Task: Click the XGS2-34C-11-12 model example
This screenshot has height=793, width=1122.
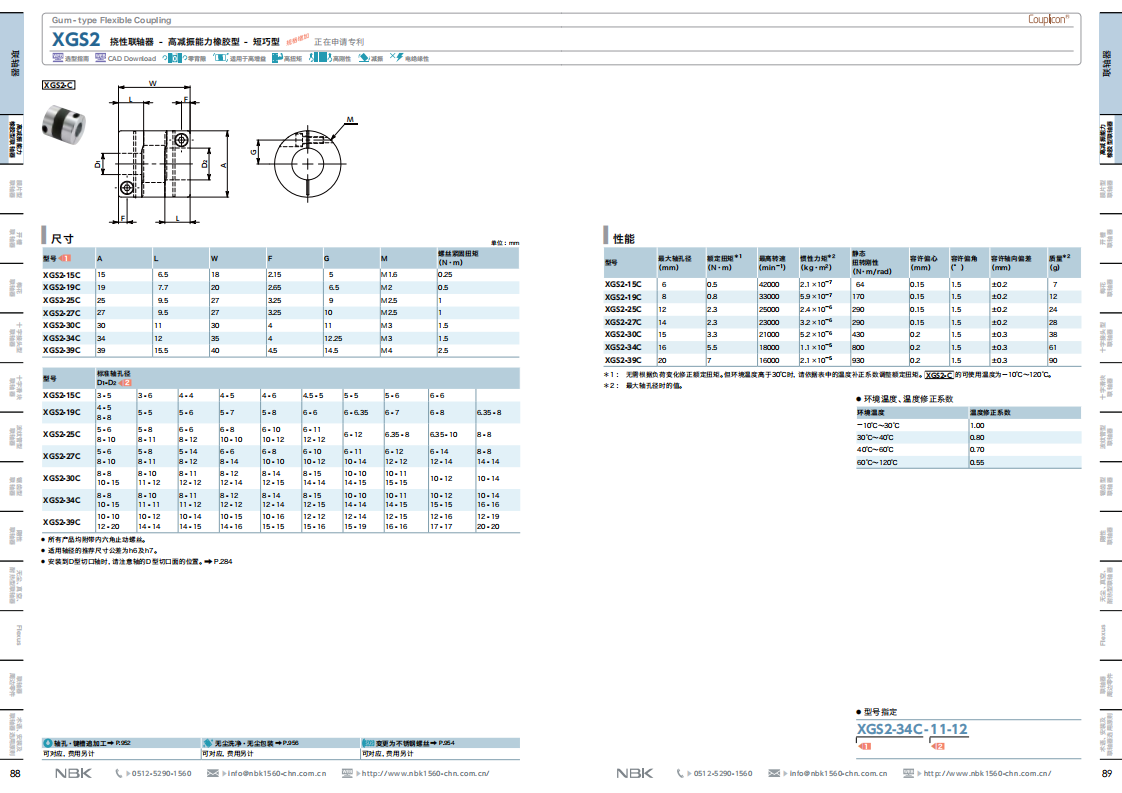Action: coord(912,729)
